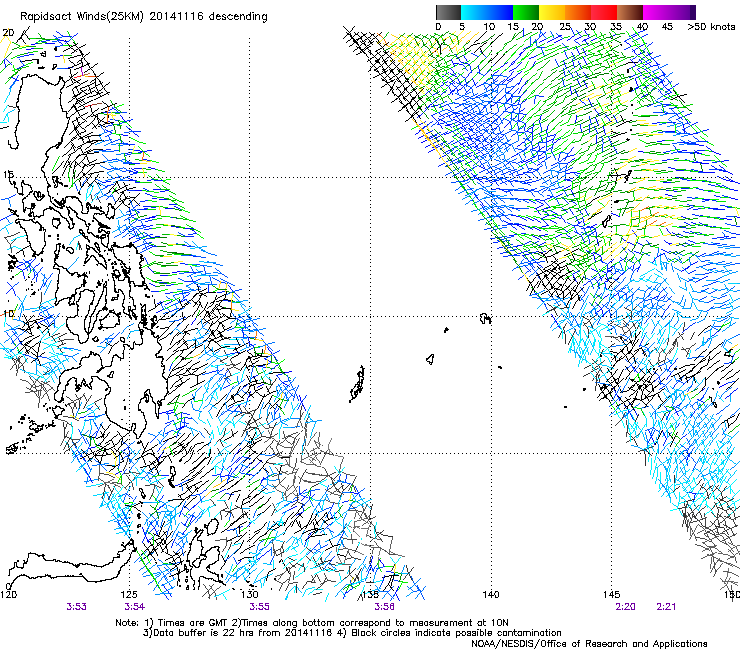
Task: Click the '45' label under the color legend
Action: 667,27
